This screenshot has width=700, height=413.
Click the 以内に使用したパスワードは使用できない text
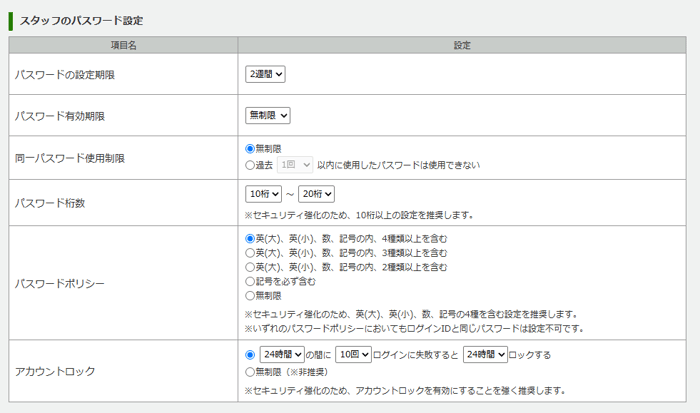click(399, 165)
